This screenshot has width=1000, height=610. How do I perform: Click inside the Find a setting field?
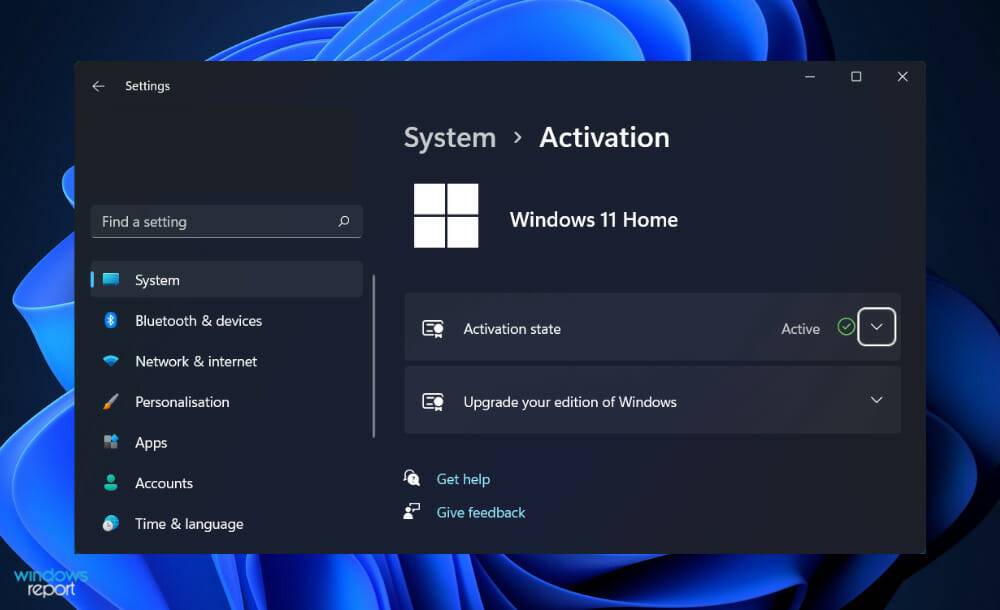(x=200, y=221)
